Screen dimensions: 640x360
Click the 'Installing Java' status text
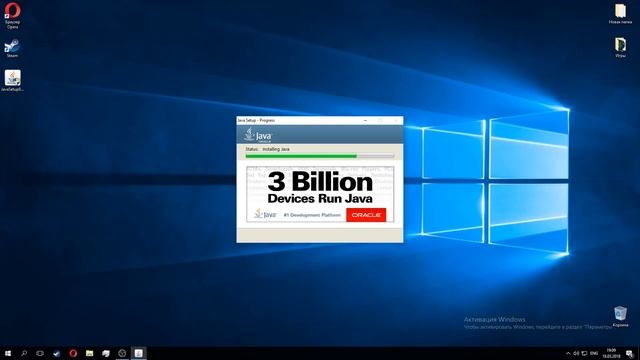point(276,149)
